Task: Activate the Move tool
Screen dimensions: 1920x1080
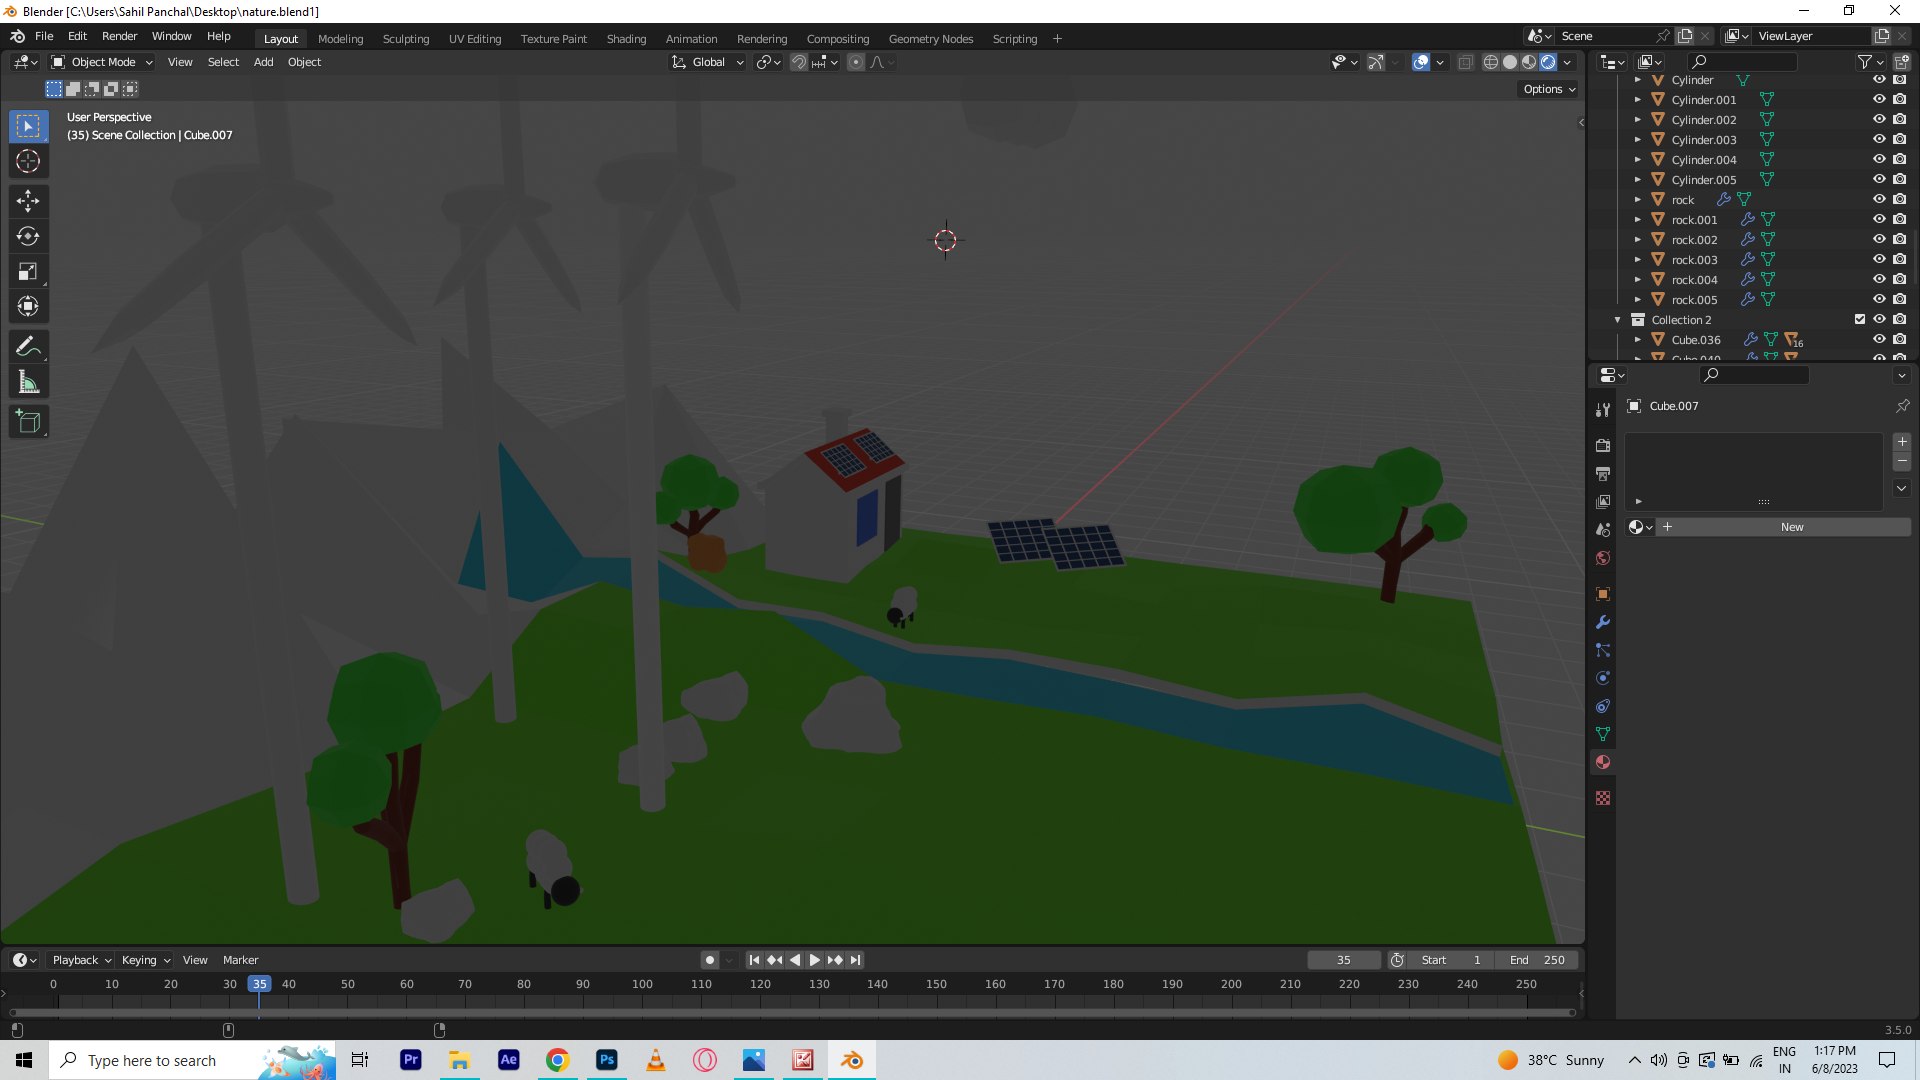Action: coord(28,201)
